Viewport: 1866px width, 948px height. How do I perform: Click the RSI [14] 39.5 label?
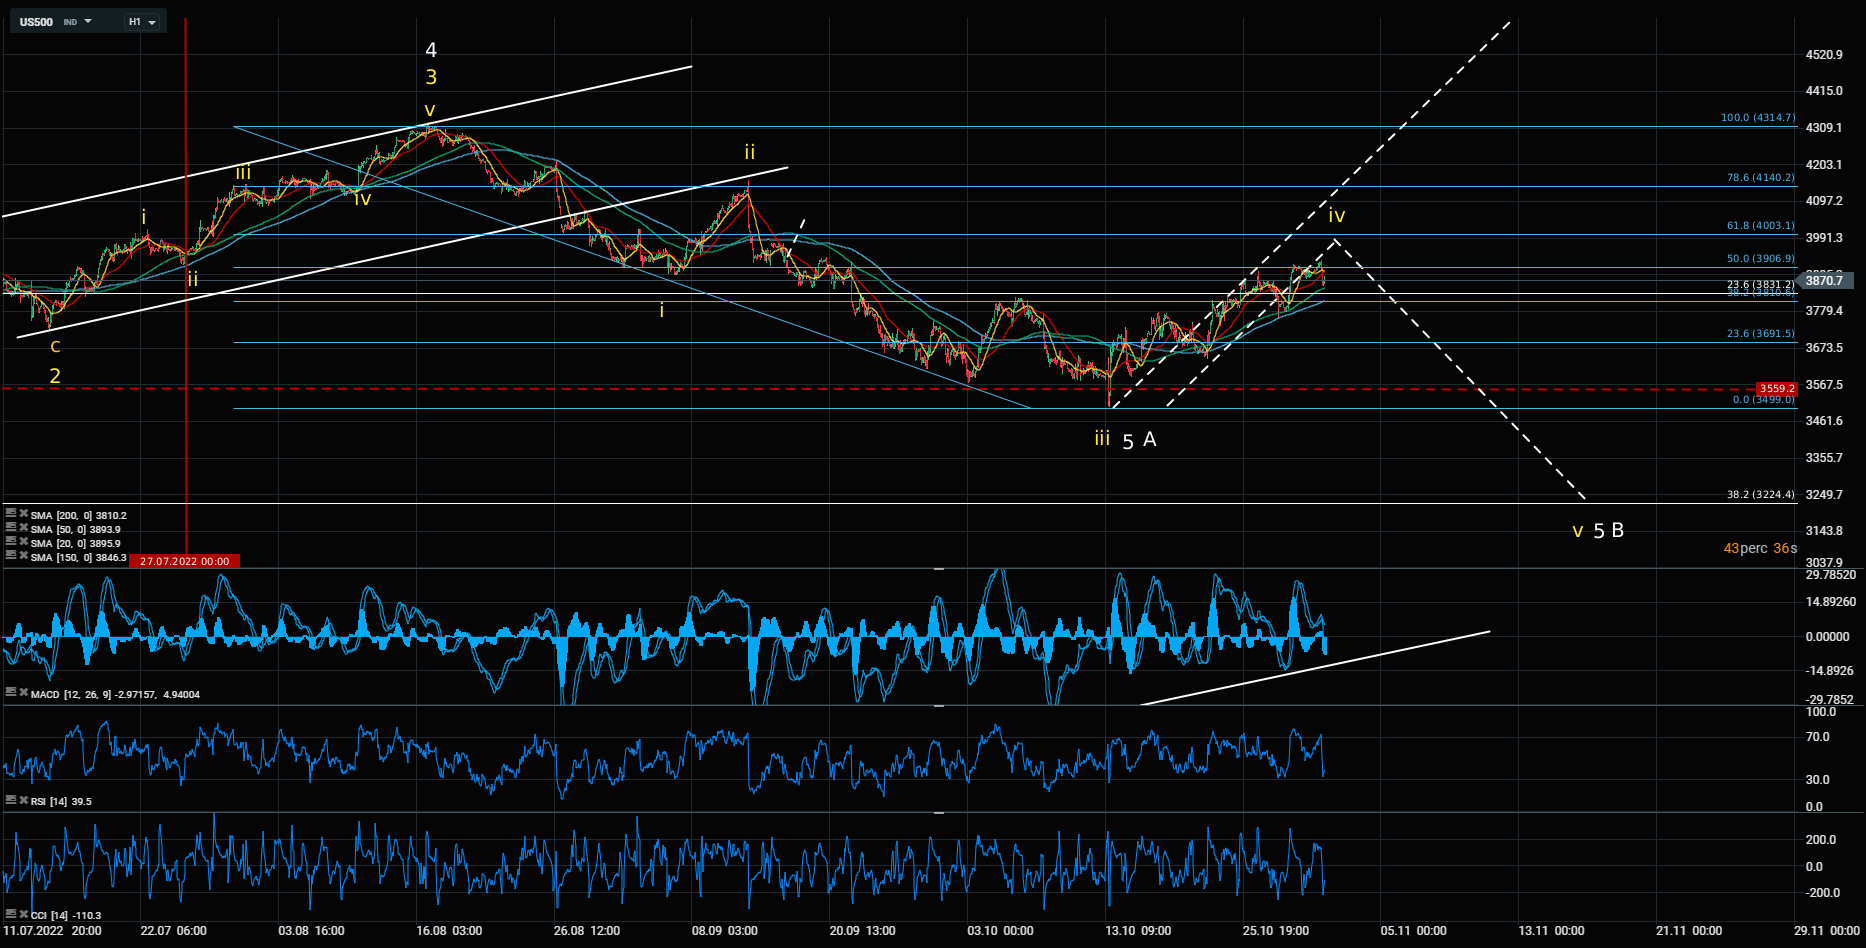pos(61,801)
